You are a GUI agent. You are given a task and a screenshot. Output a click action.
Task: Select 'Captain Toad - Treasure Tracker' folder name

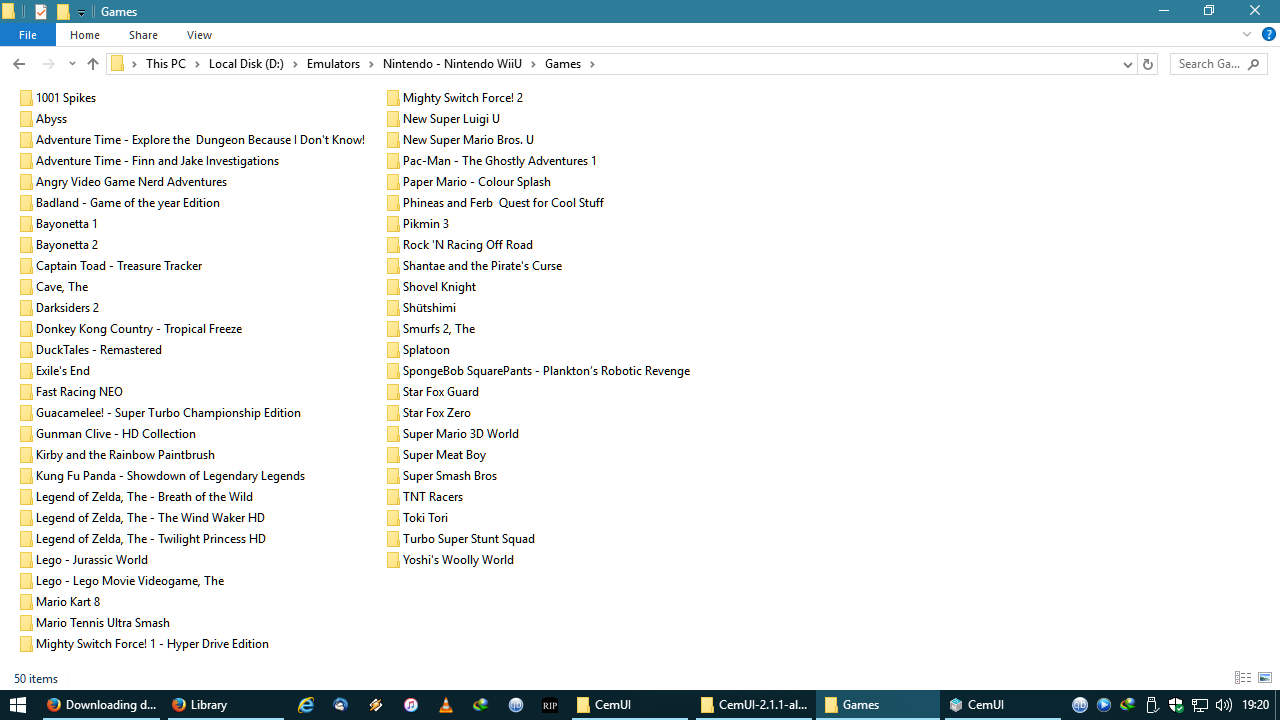(119, 266)
